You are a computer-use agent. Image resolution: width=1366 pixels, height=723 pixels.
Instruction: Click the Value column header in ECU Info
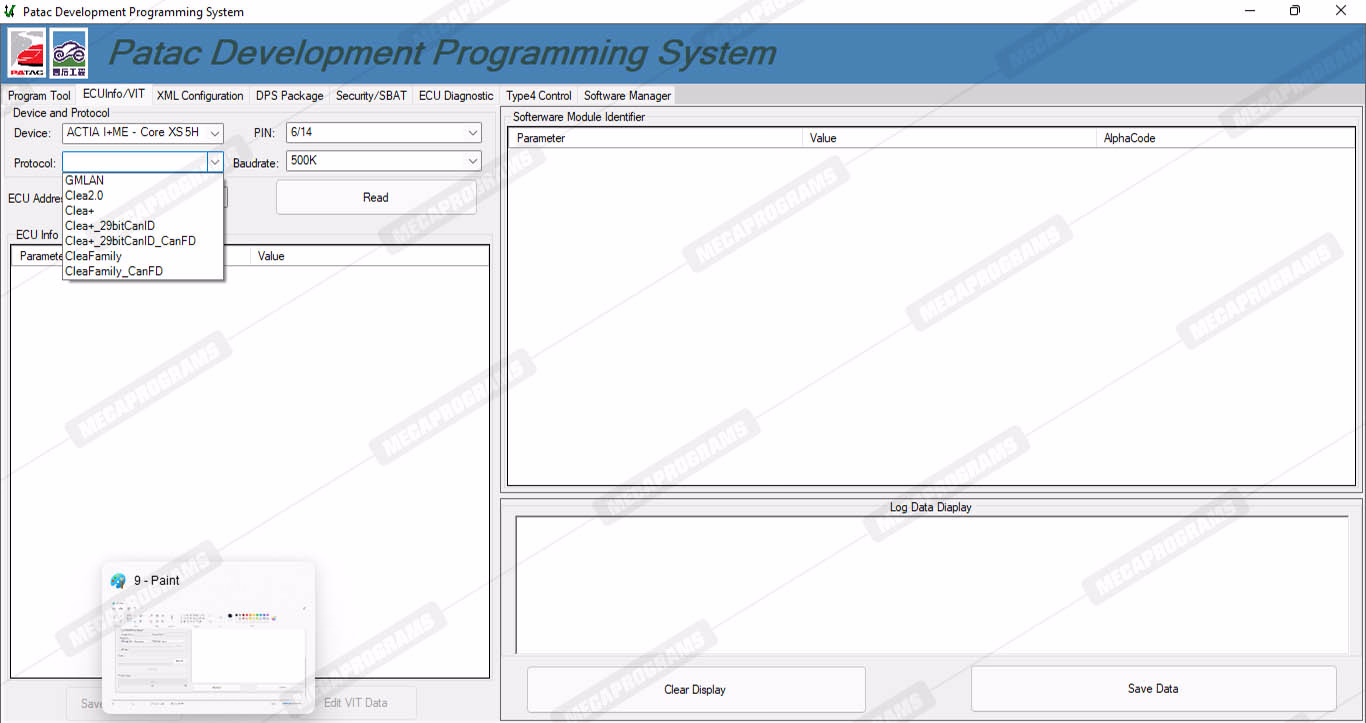point(369,256)
